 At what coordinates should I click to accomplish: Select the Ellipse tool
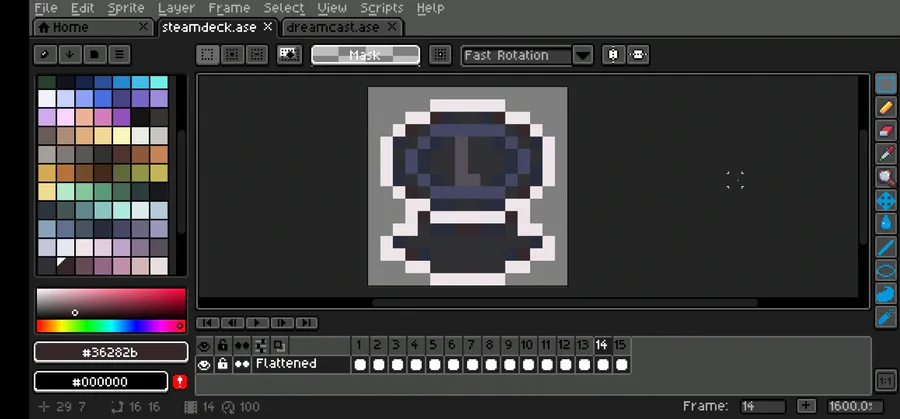886,271
